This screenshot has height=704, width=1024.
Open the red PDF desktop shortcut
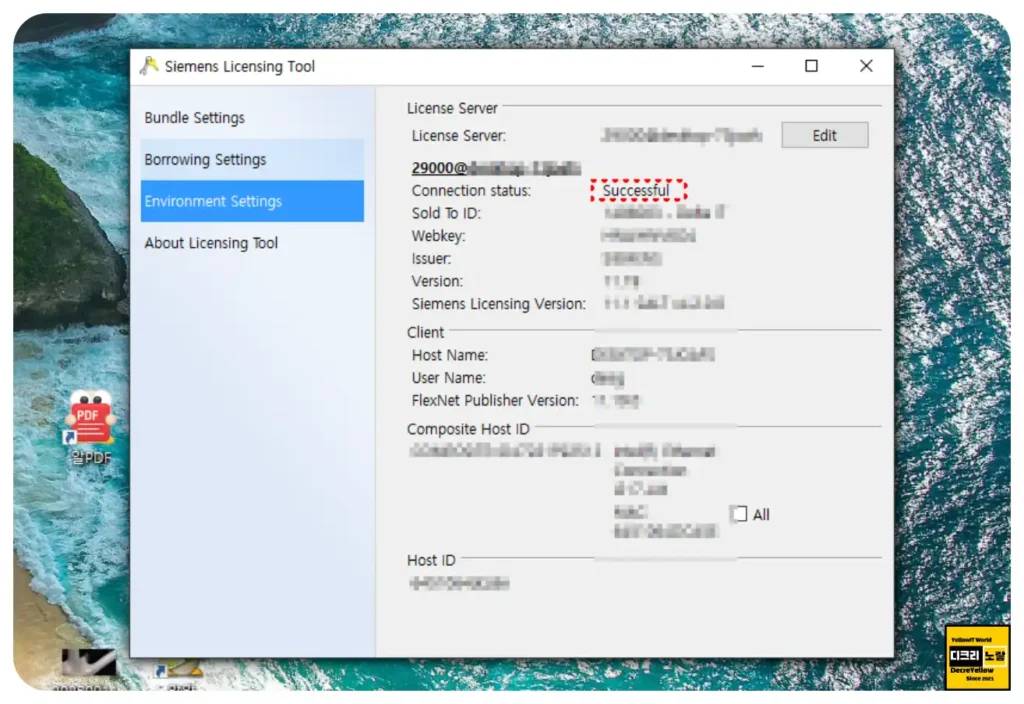pos(91,418)
